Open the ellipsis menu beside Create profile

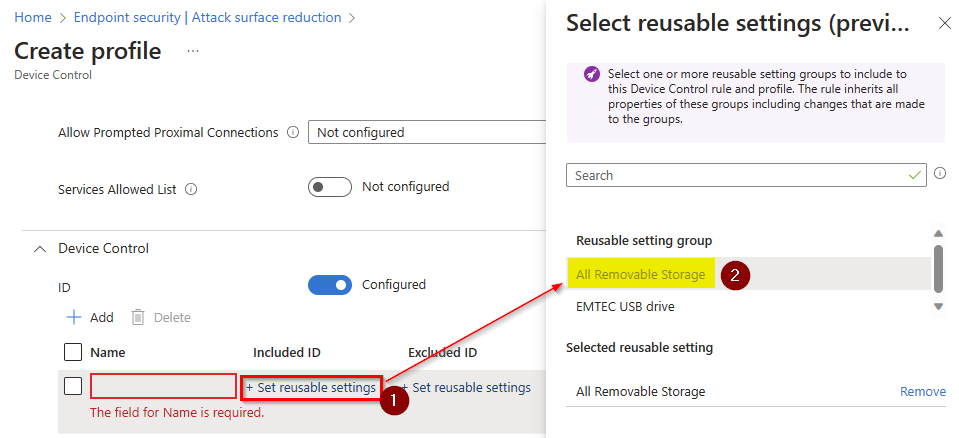tap(193, 51)
